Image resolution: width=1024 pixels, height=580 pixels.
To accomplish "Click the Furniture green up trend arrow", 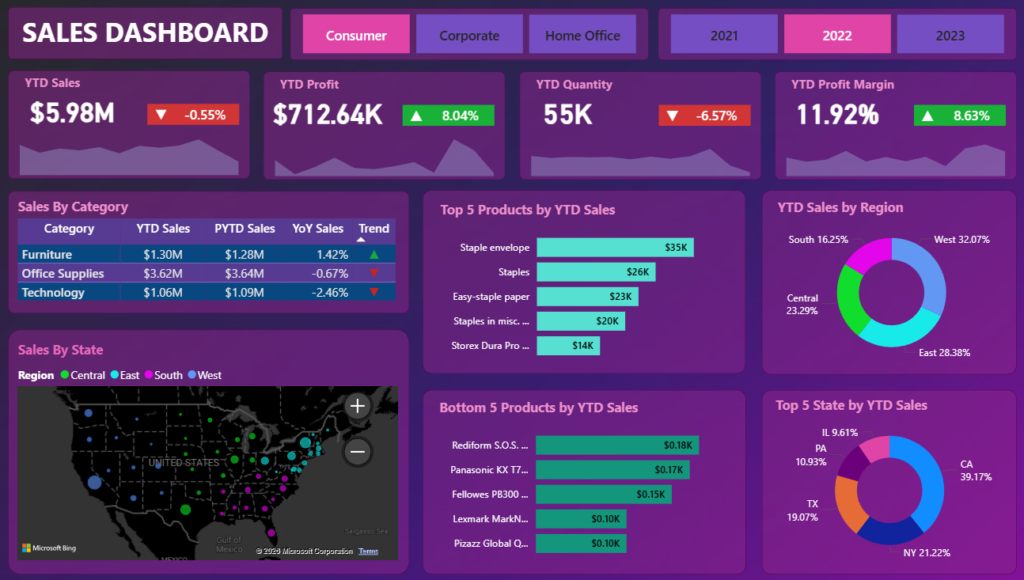I will pos(374,255).
